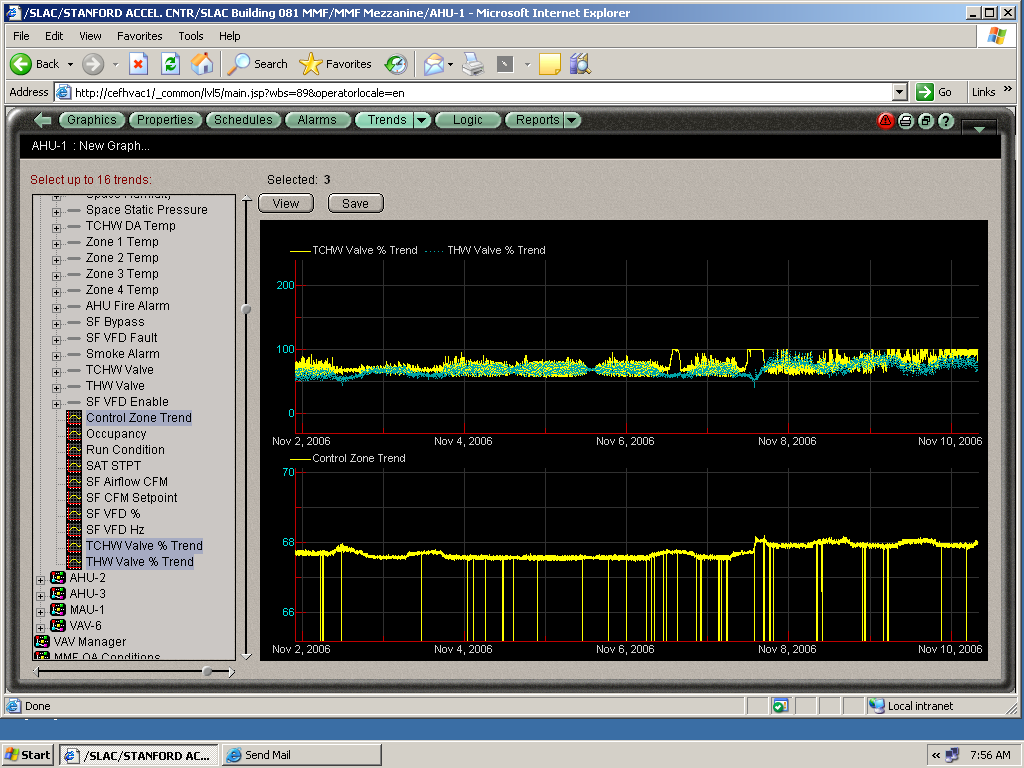Click the red alarm bell icon
Image resolution: width=1024 pixels, height=768 pixels.
[x=886, y=121]
